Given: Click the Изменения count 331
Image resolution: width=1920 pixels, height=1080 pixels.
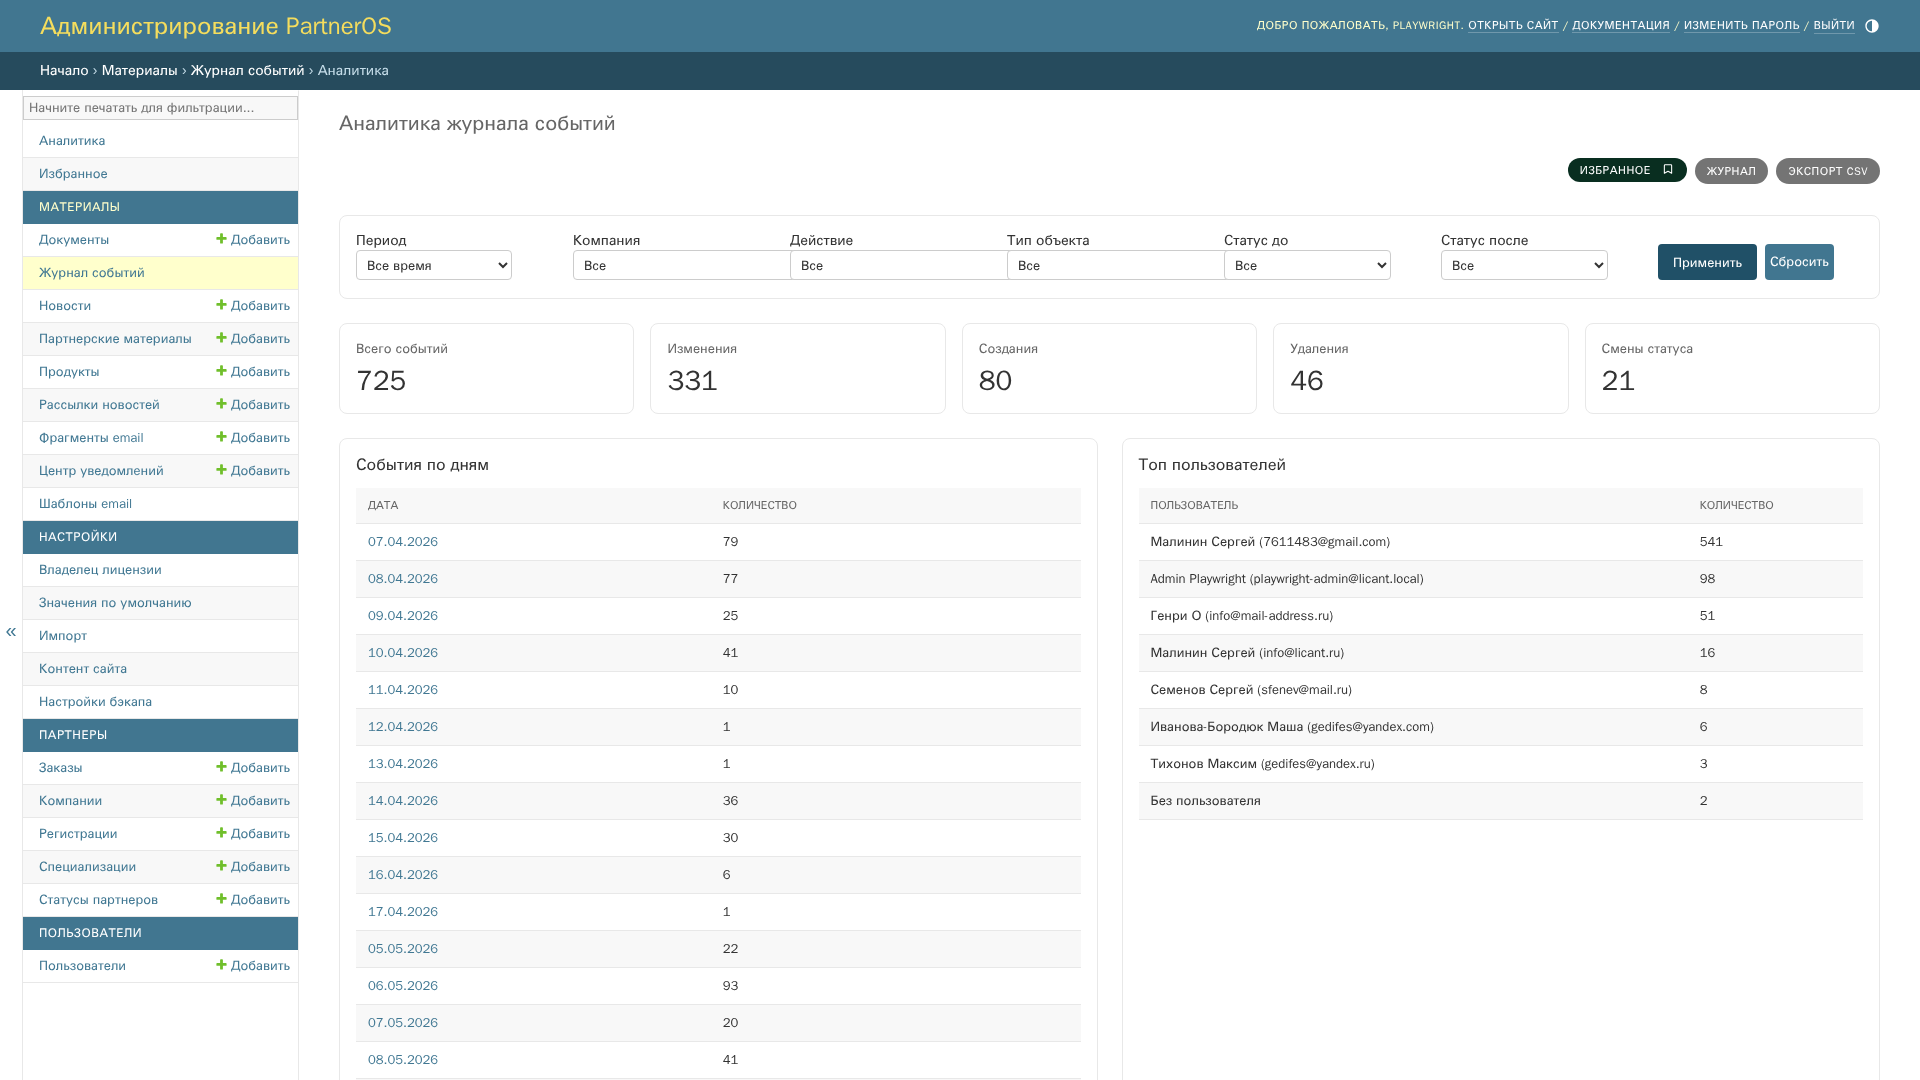Looking at the screenshot, I should pos(692,381).
